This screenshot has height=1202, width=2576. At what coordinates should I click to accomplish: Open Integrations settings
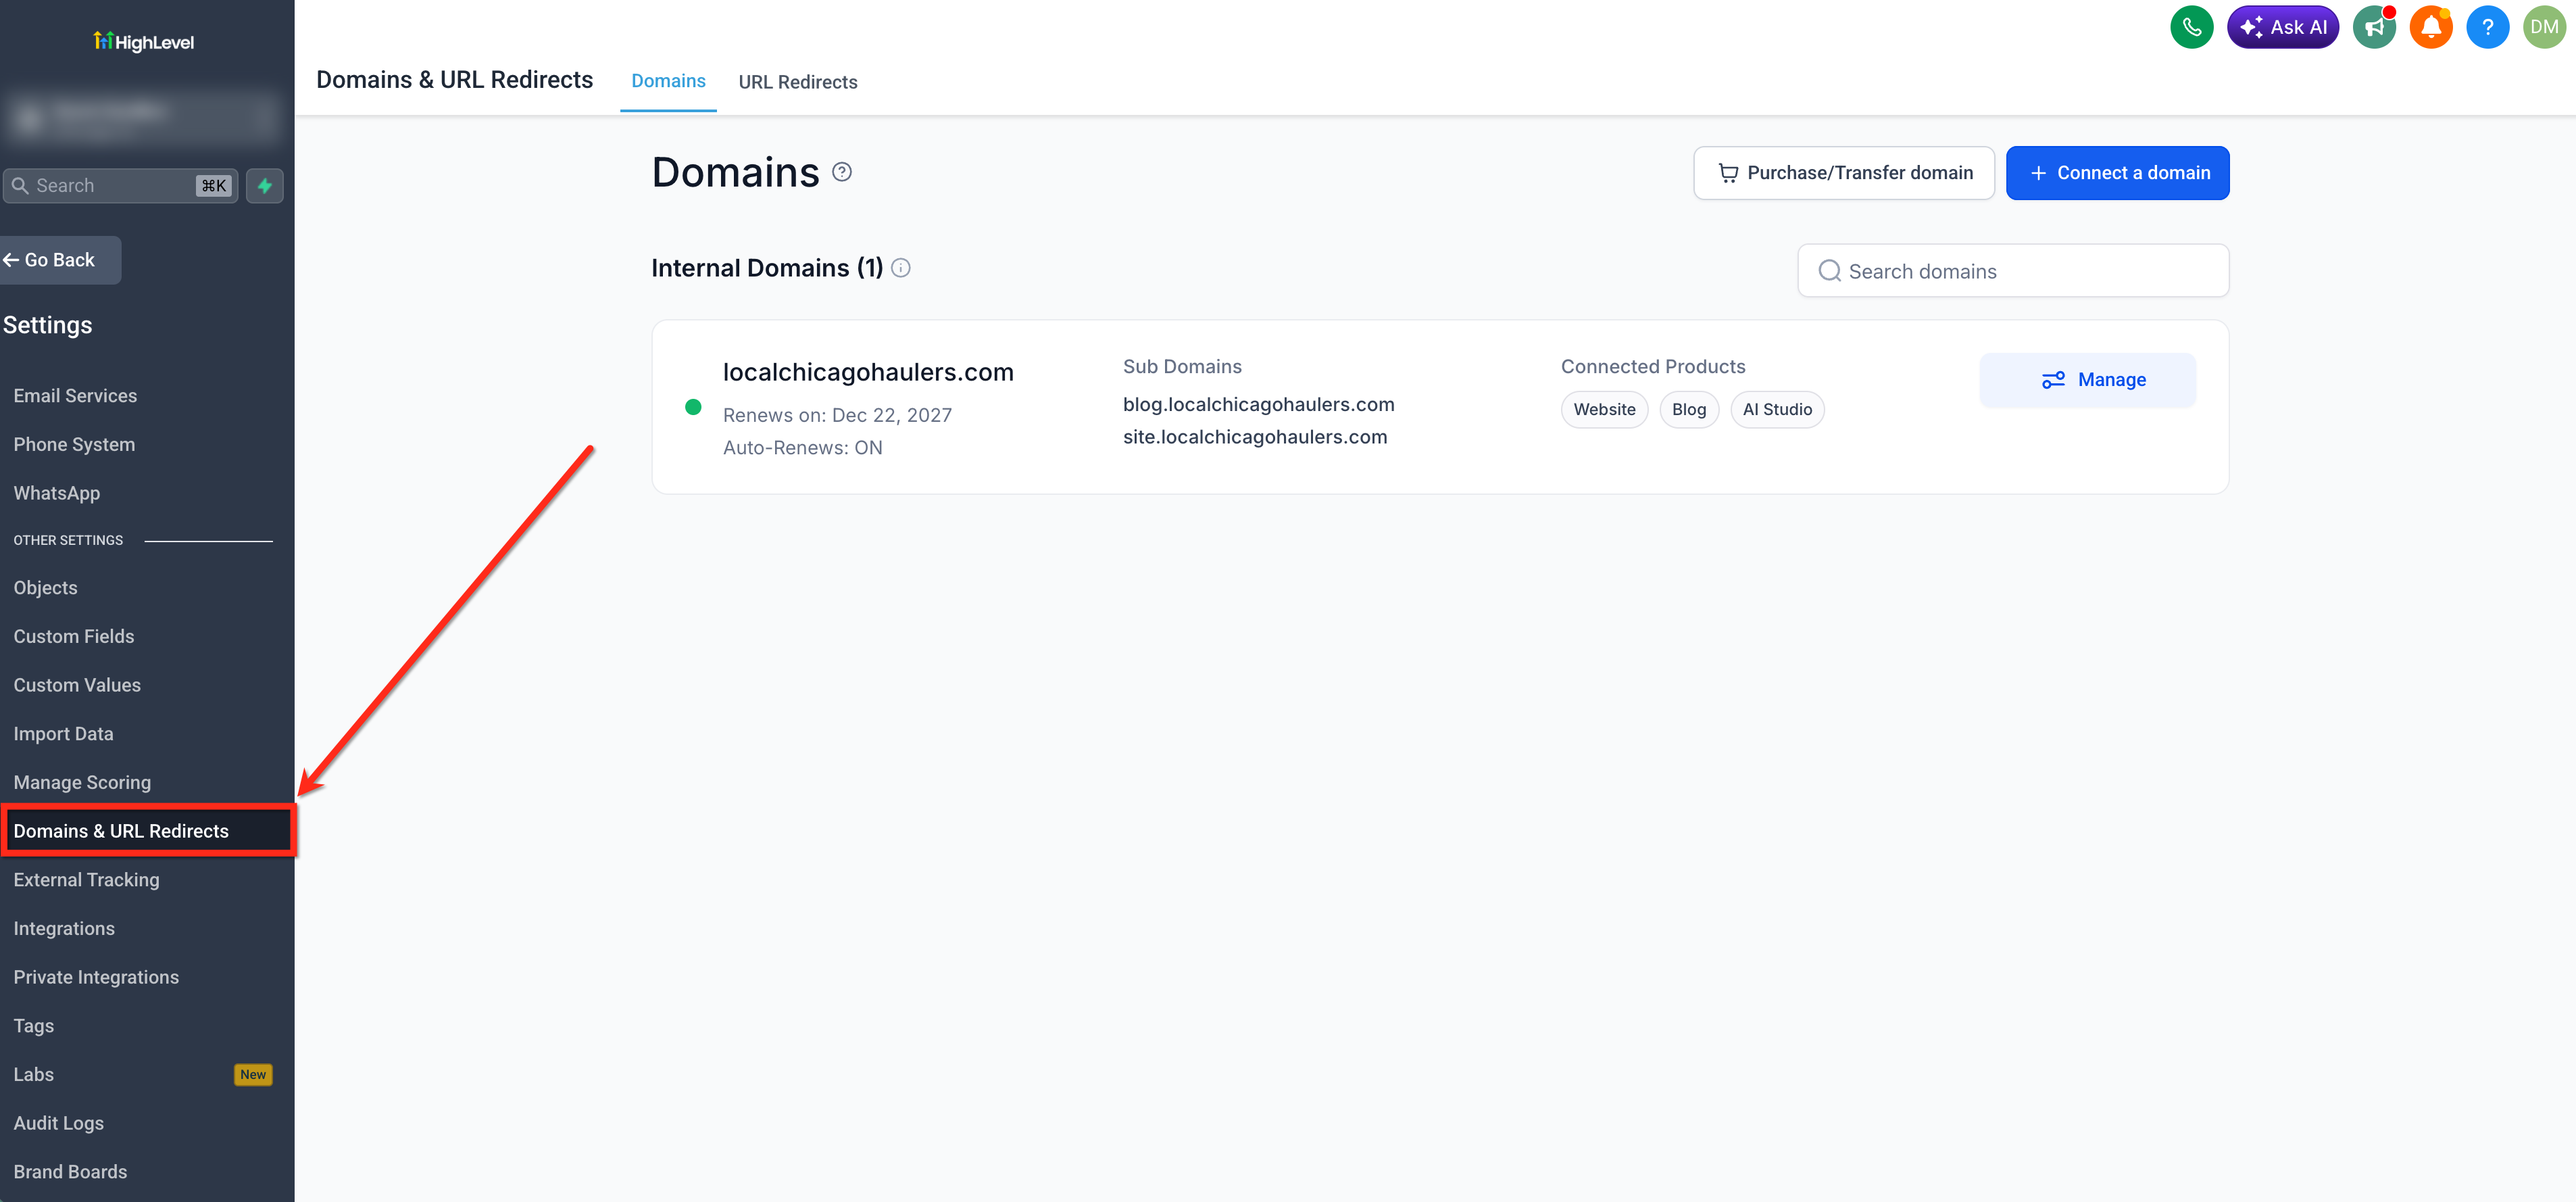click(64, 929)
